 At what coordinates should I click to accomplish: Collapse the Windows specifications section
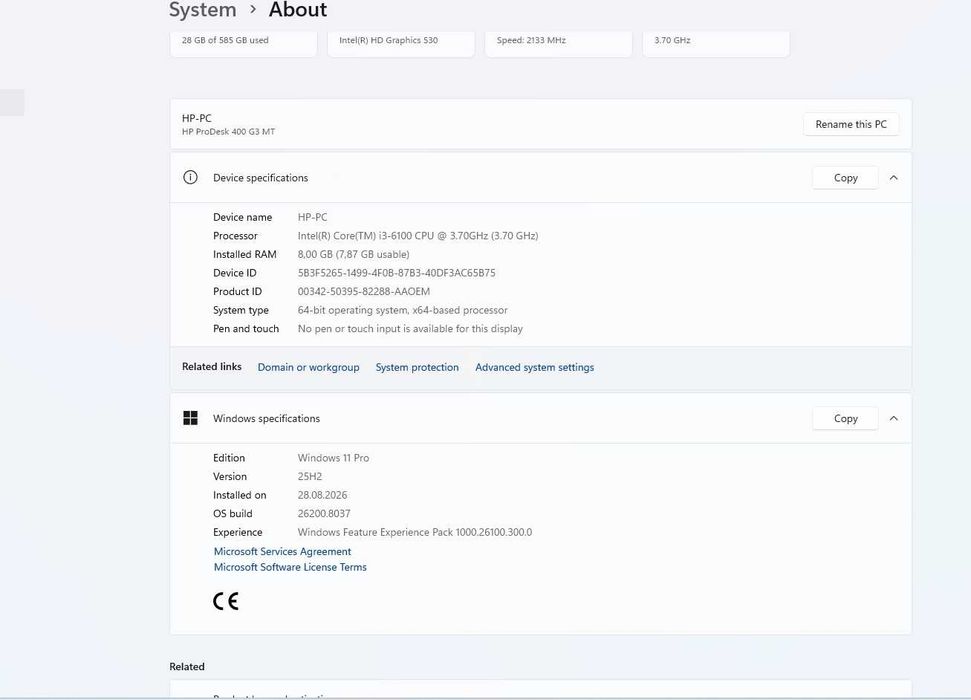[894, 418]
